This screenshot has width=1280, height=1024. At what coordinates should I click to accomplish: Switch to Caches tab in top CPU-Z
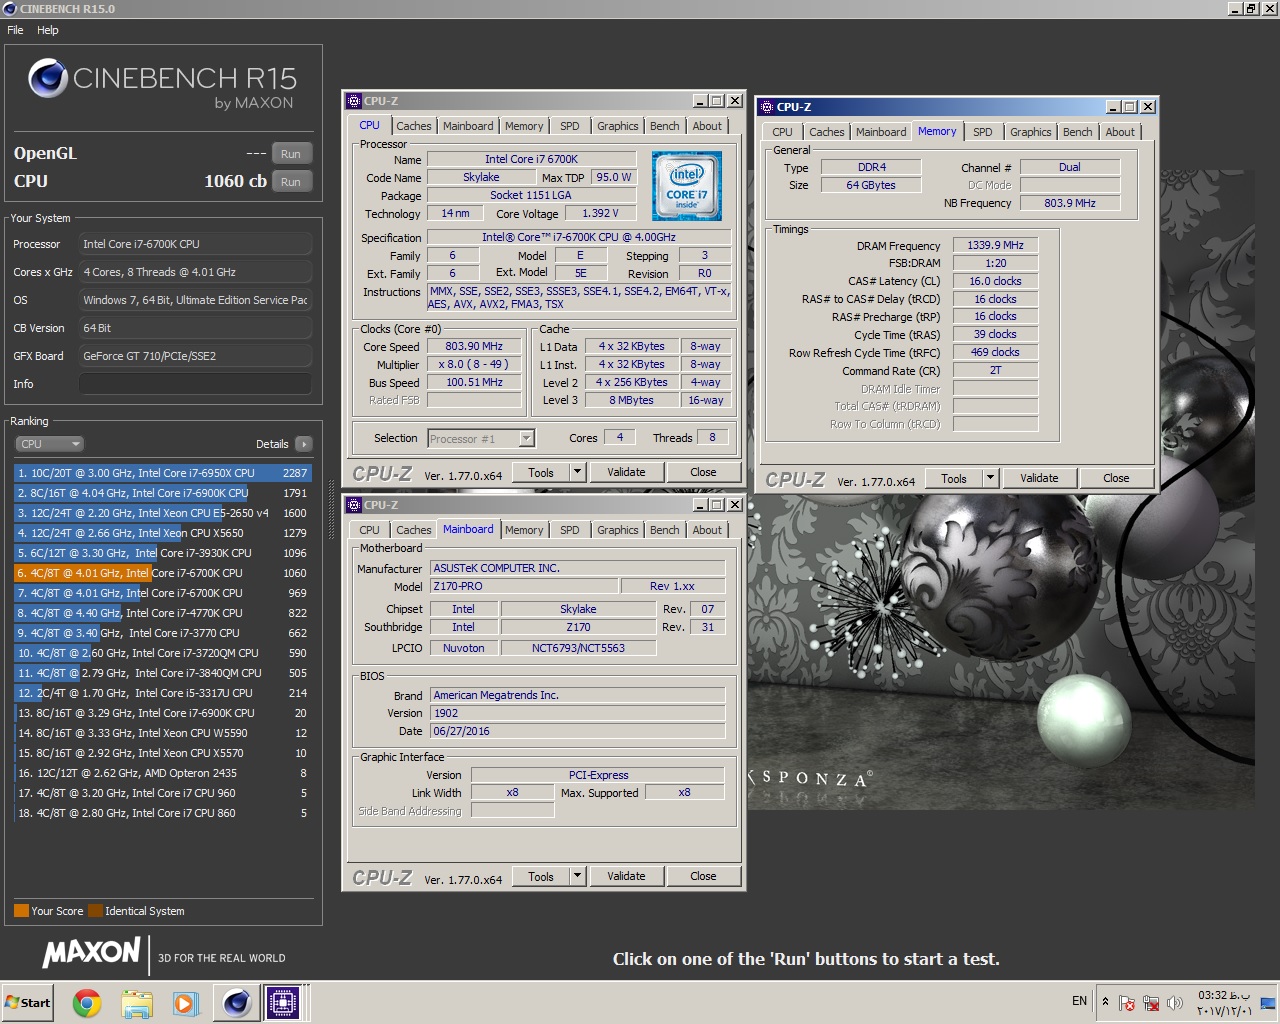[413, 126]
